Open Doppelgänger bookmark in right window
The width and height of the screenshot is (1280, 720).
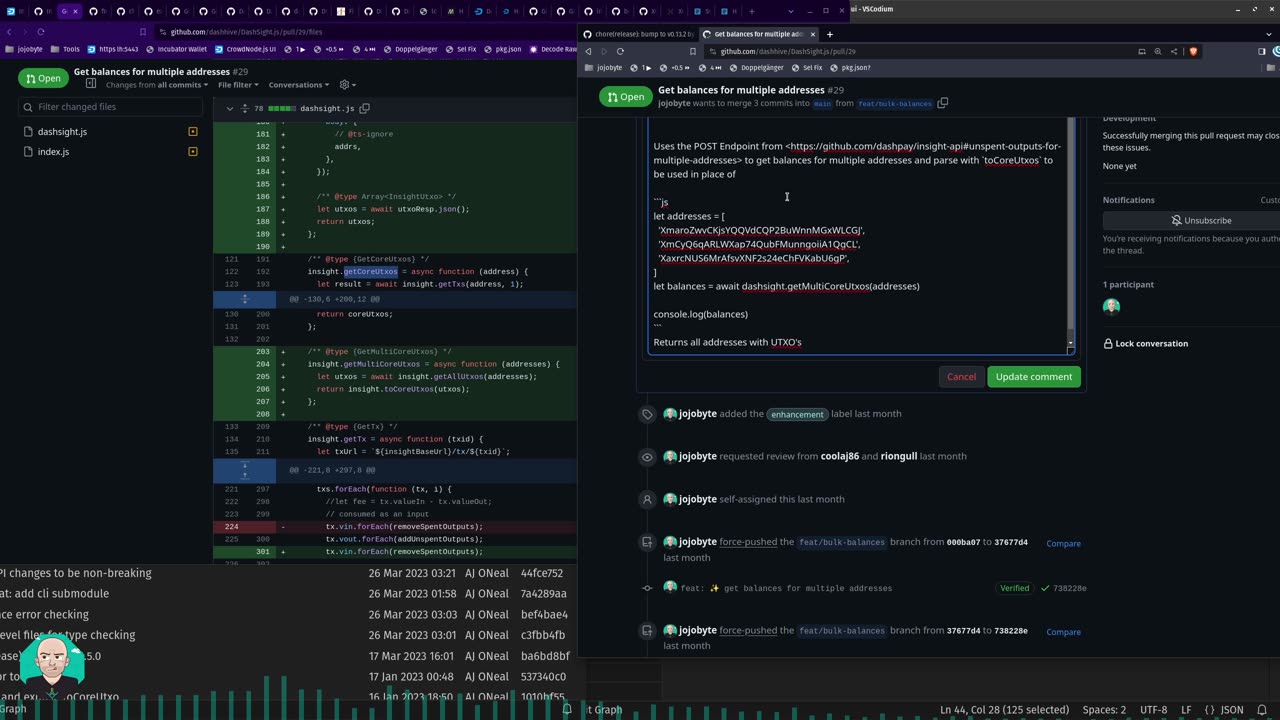(x=756, y=68)
